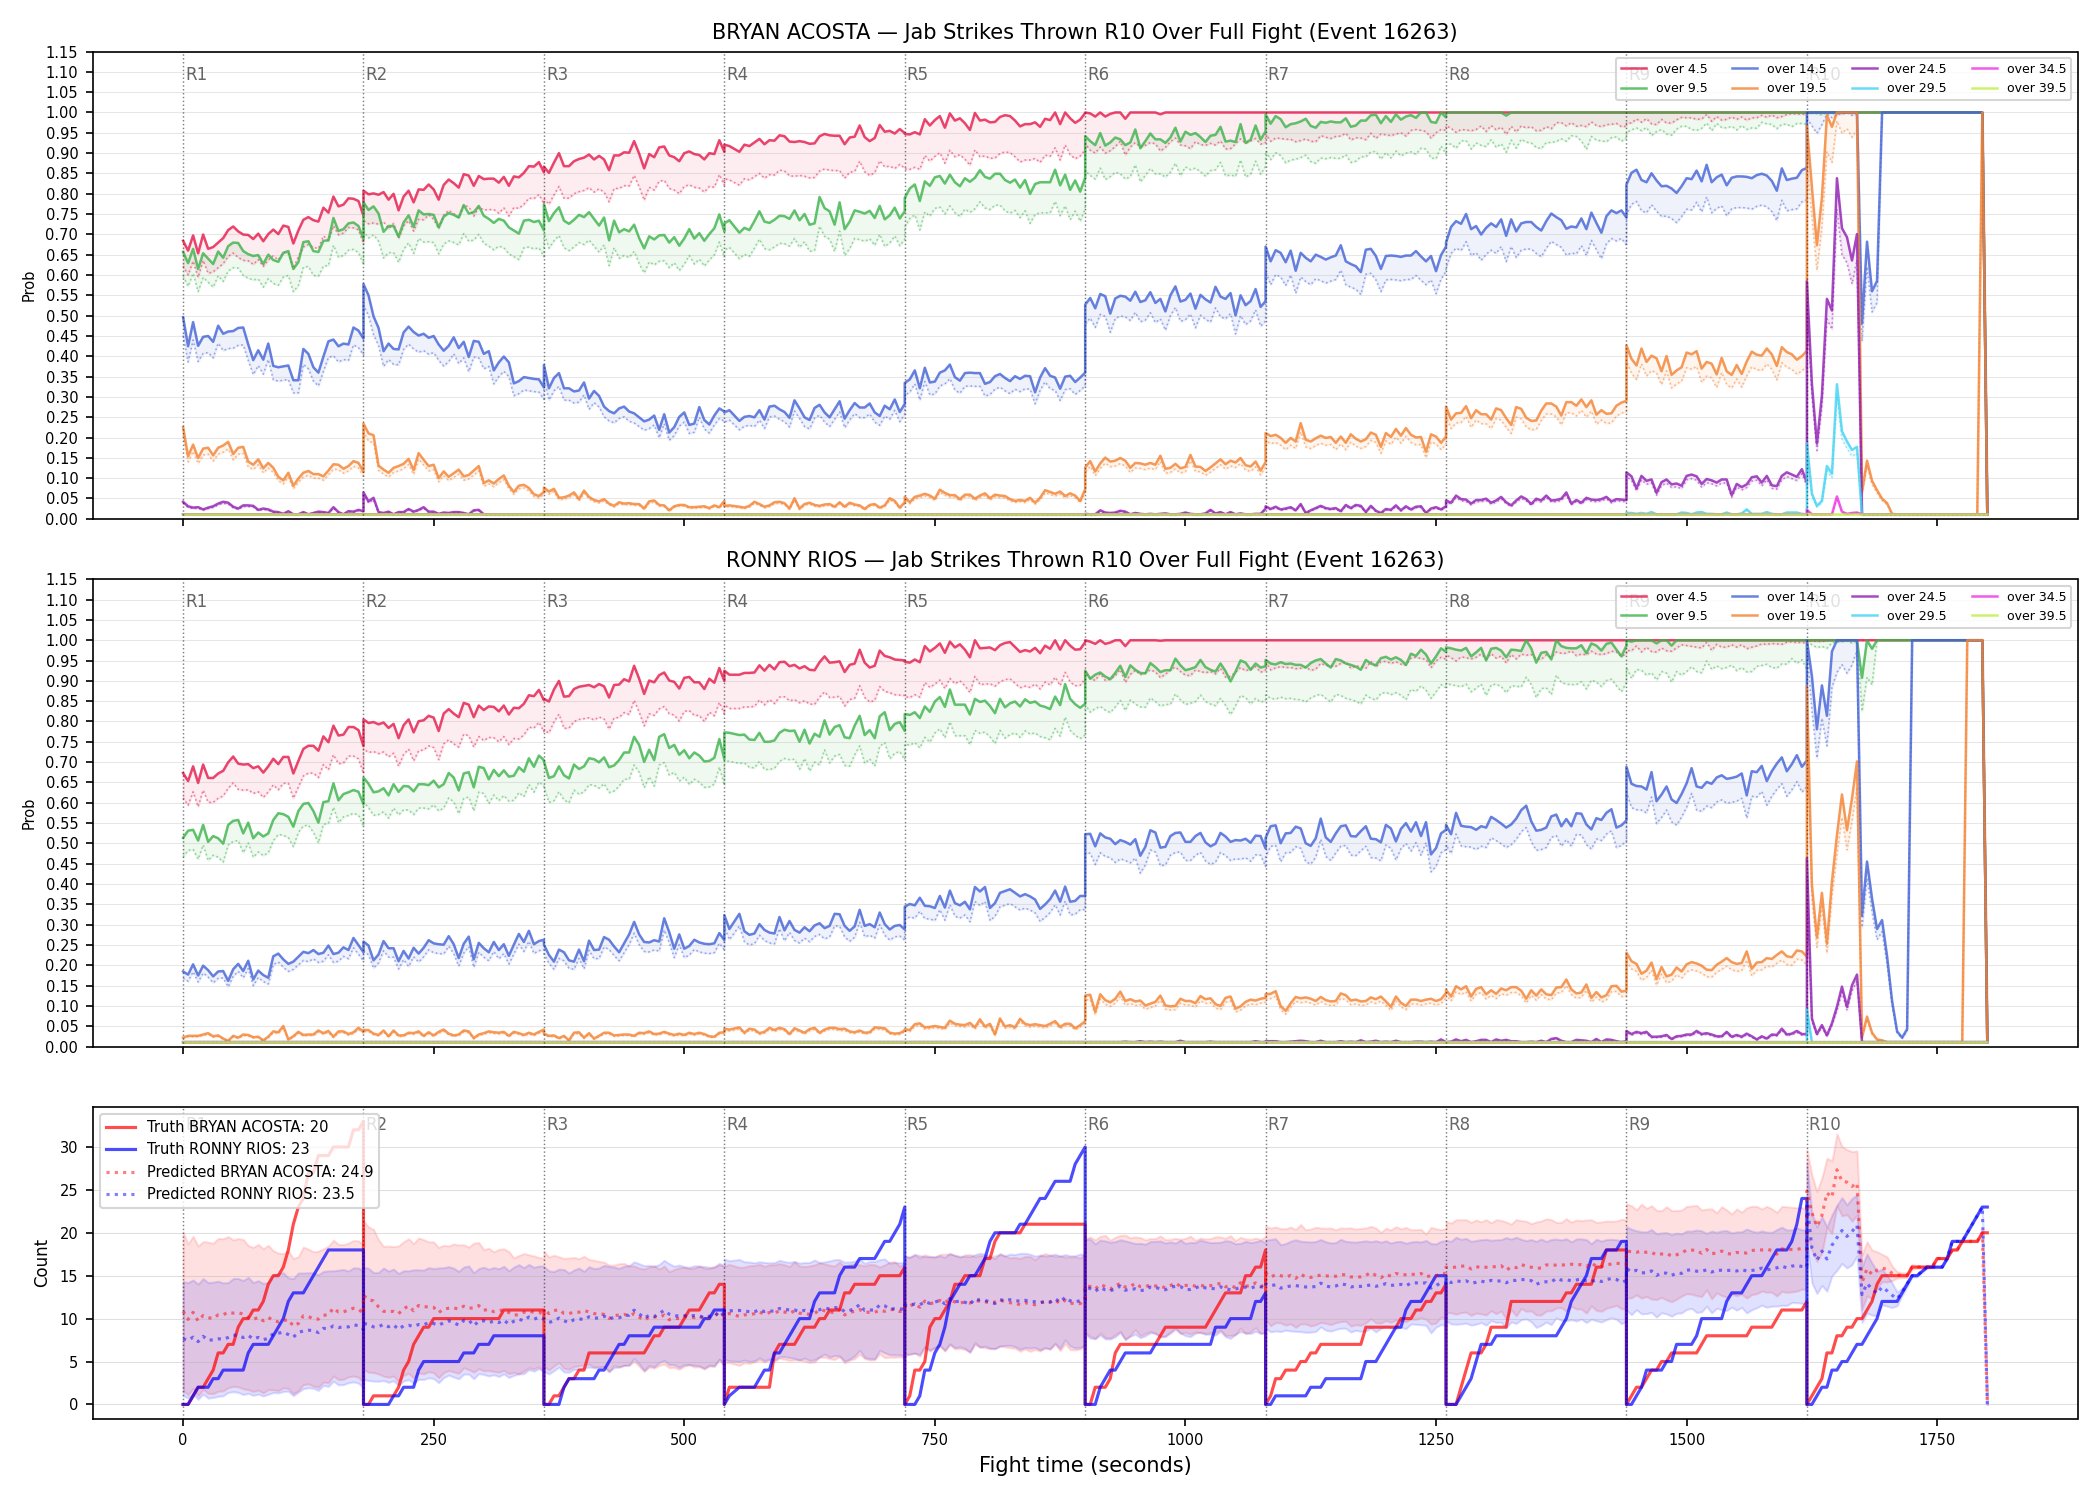Click y-axis tick '30' on Count chart
The width and height of the screenshot is (2100, 1500).
coord(69,1148)
